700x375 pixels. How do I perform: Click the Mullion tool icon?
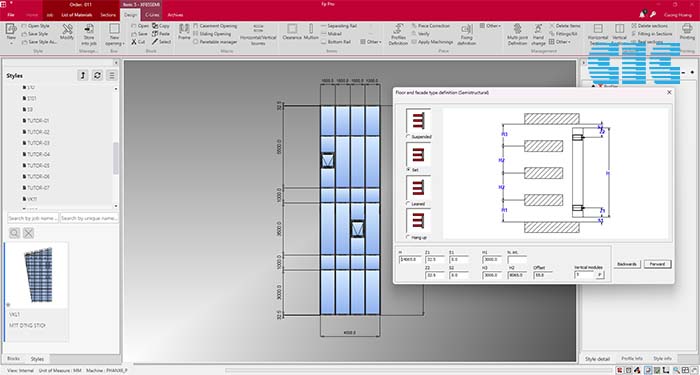click(x=311, y=29)
